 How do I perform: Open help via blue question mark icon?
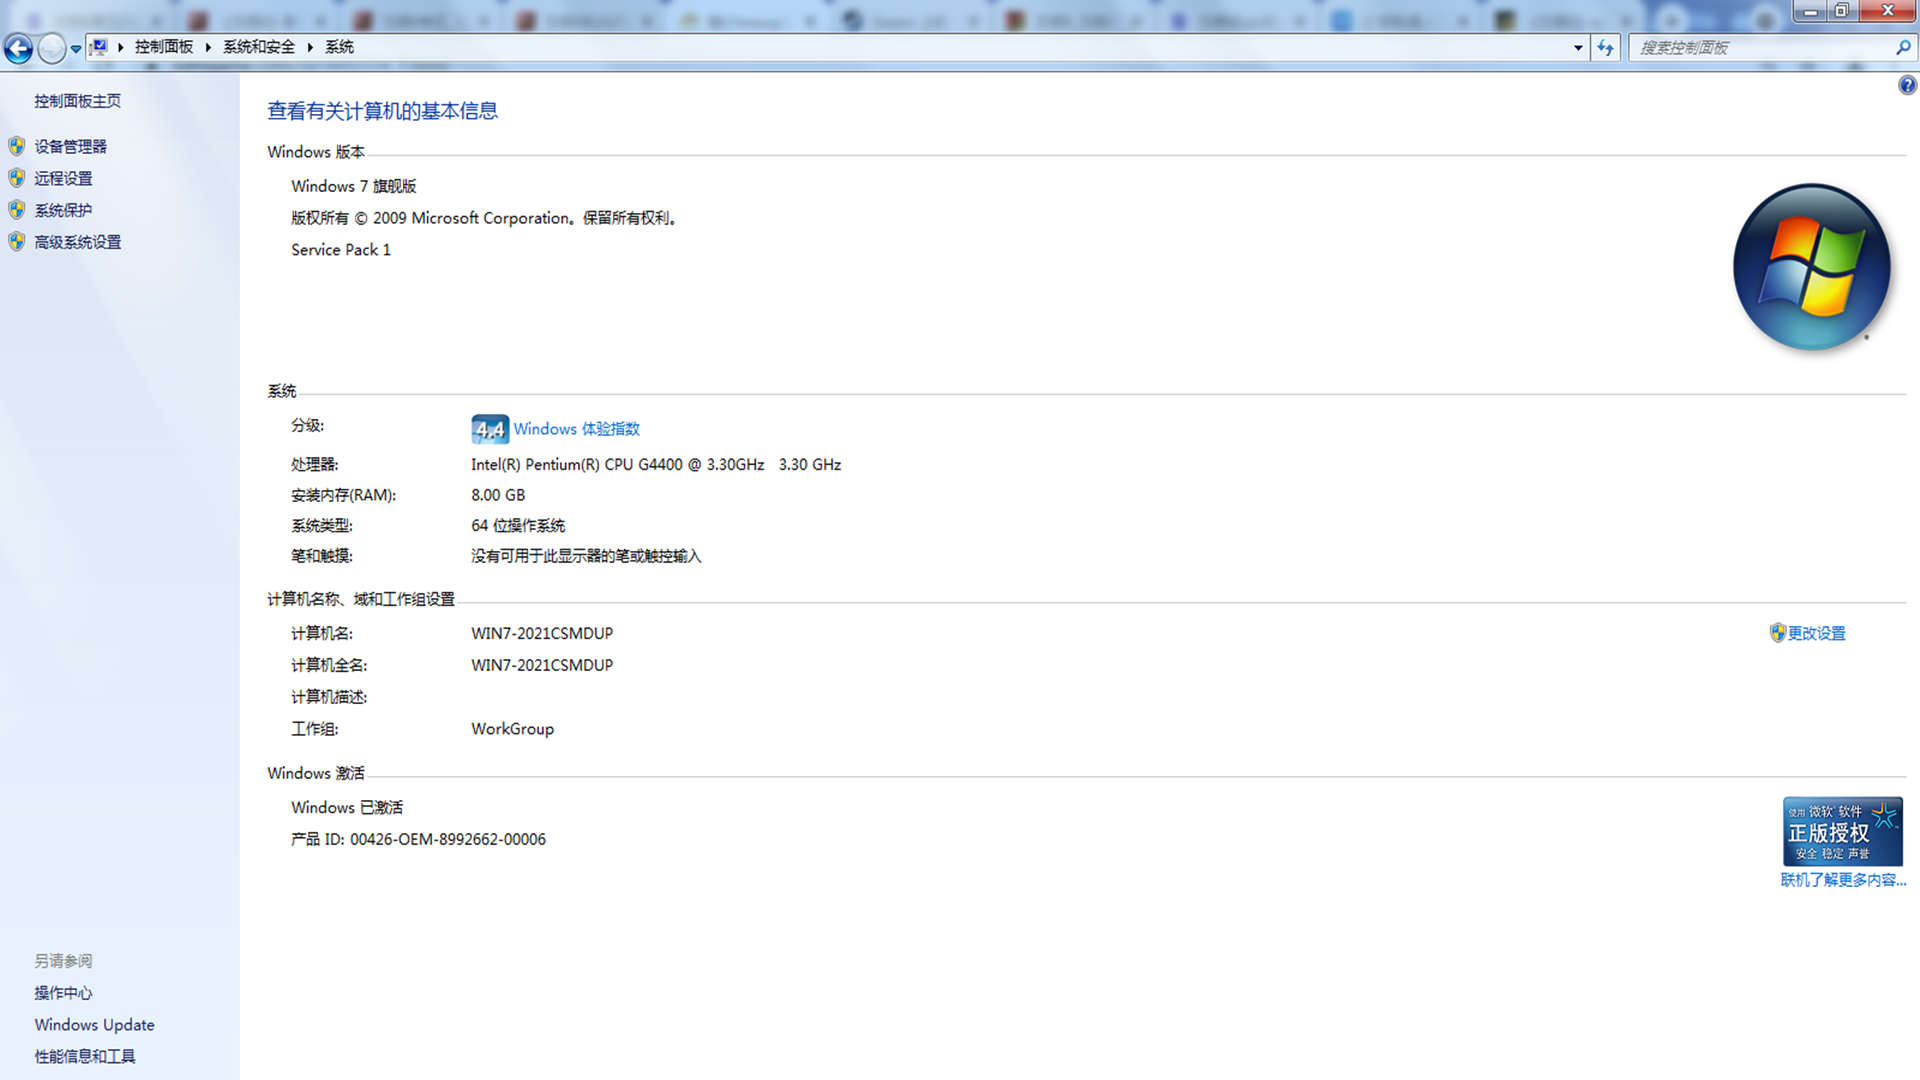1907,86
